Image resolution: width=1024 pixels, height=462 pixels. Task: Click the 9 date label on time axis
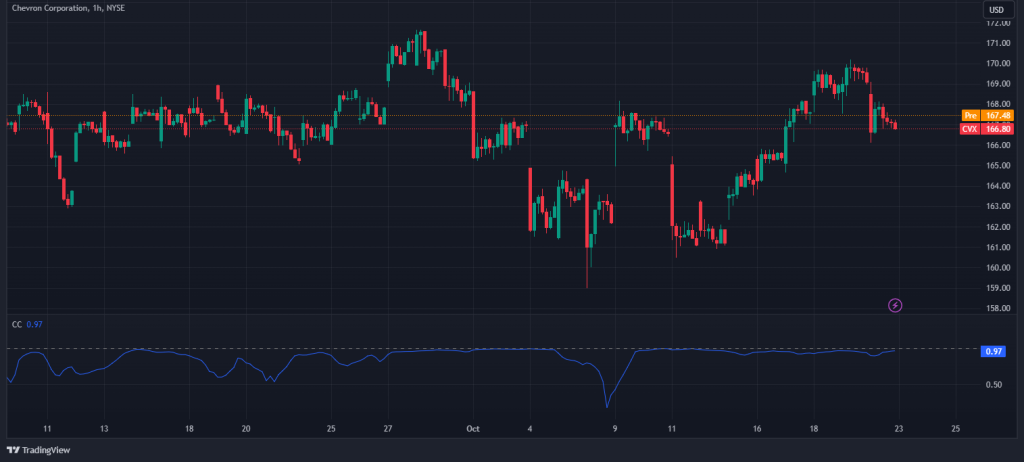click(615, 429)
